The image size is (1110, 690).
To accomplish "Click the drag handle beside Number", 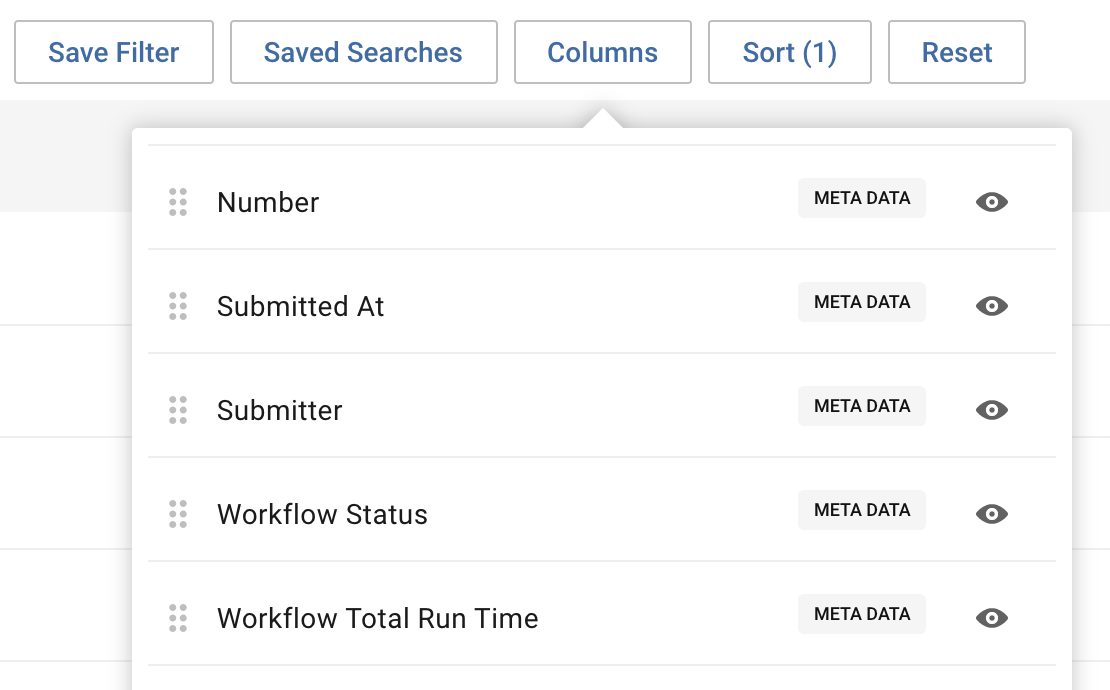I will 178,202.
